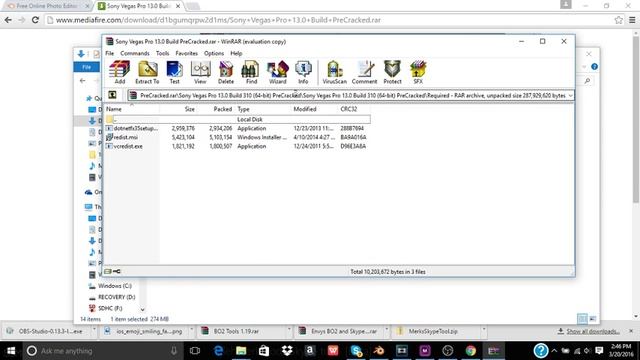Open the Options menu
The height and width of the screenshot is (360, 640).
pyautogui.click(x=214, y=53)
